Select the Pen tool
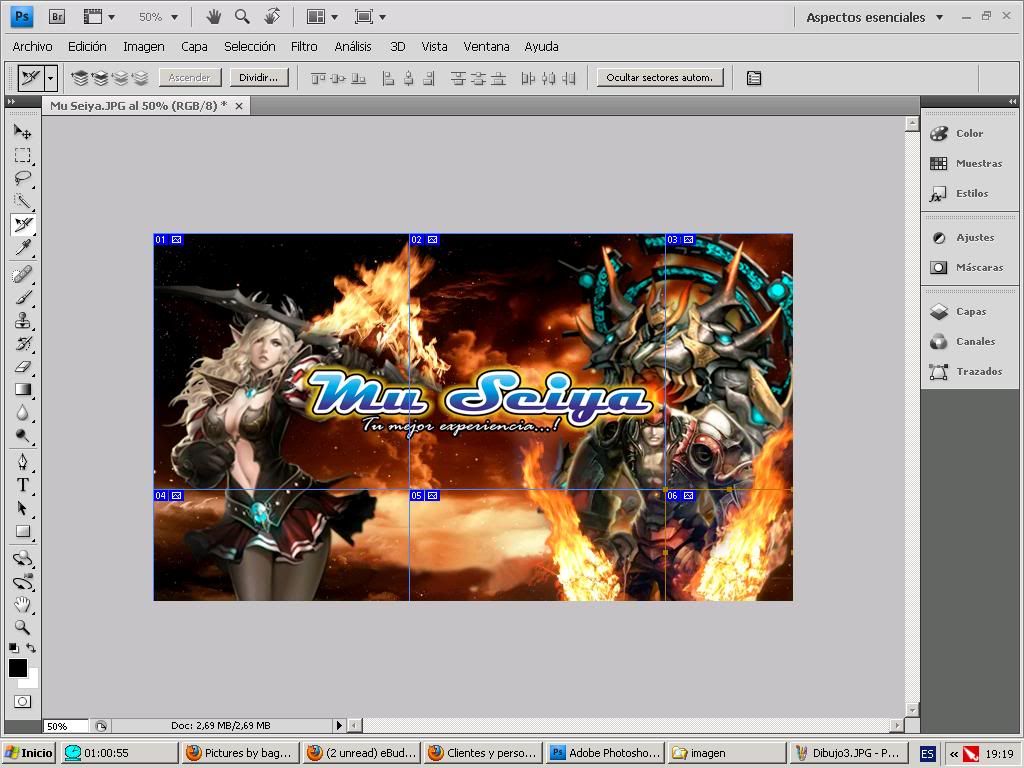The width and height of the screenshot is (1024, 768). click(22, 462)
